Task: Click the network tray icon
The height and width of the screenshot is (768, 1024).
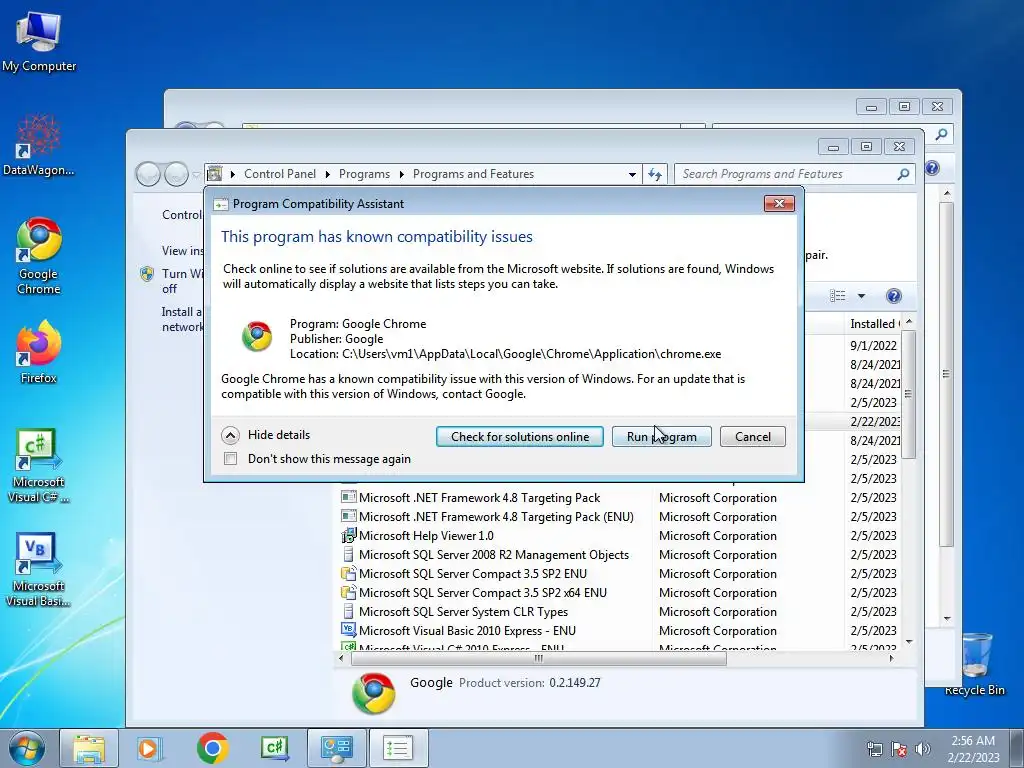Action: click(874, 748)
